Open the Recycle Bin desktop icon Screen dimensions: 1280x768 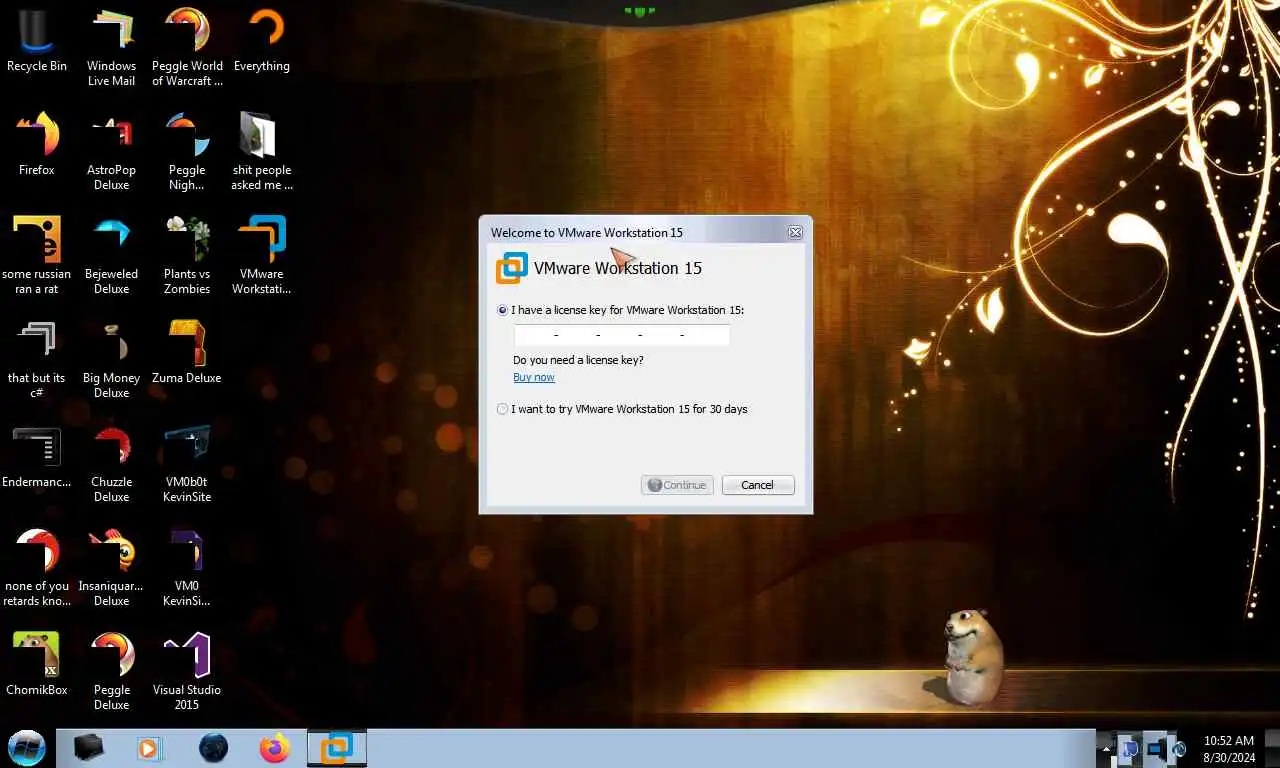coord(37,41)
